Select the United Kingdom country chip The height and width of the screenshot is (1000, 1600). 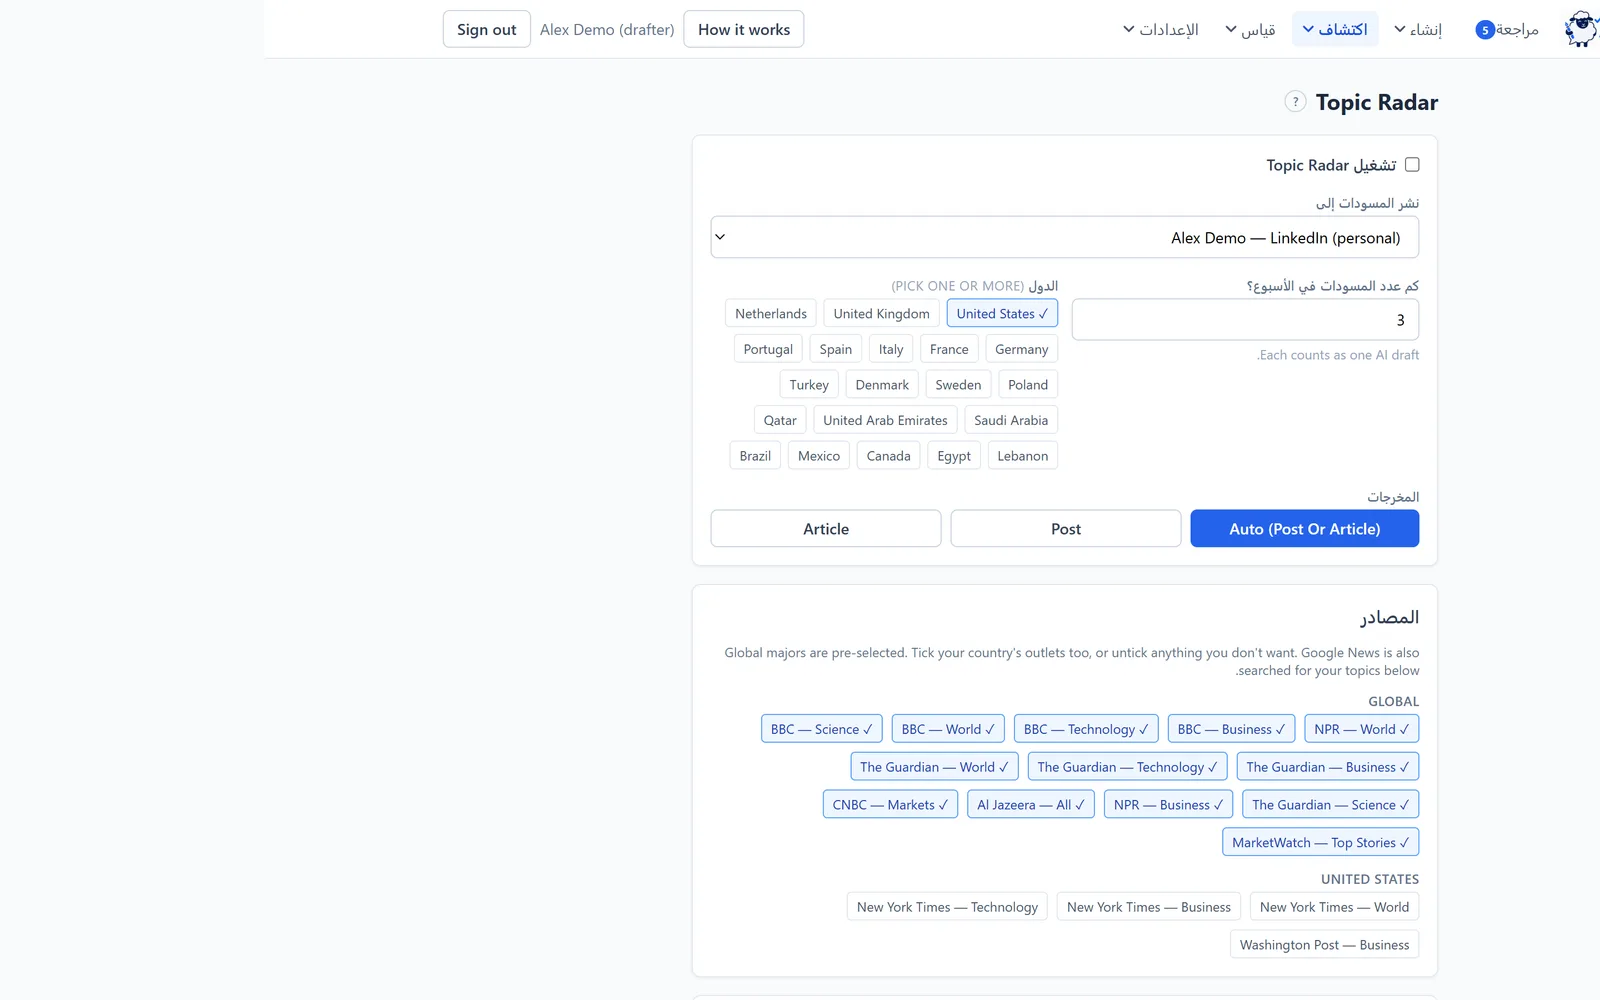click(882, 314)
